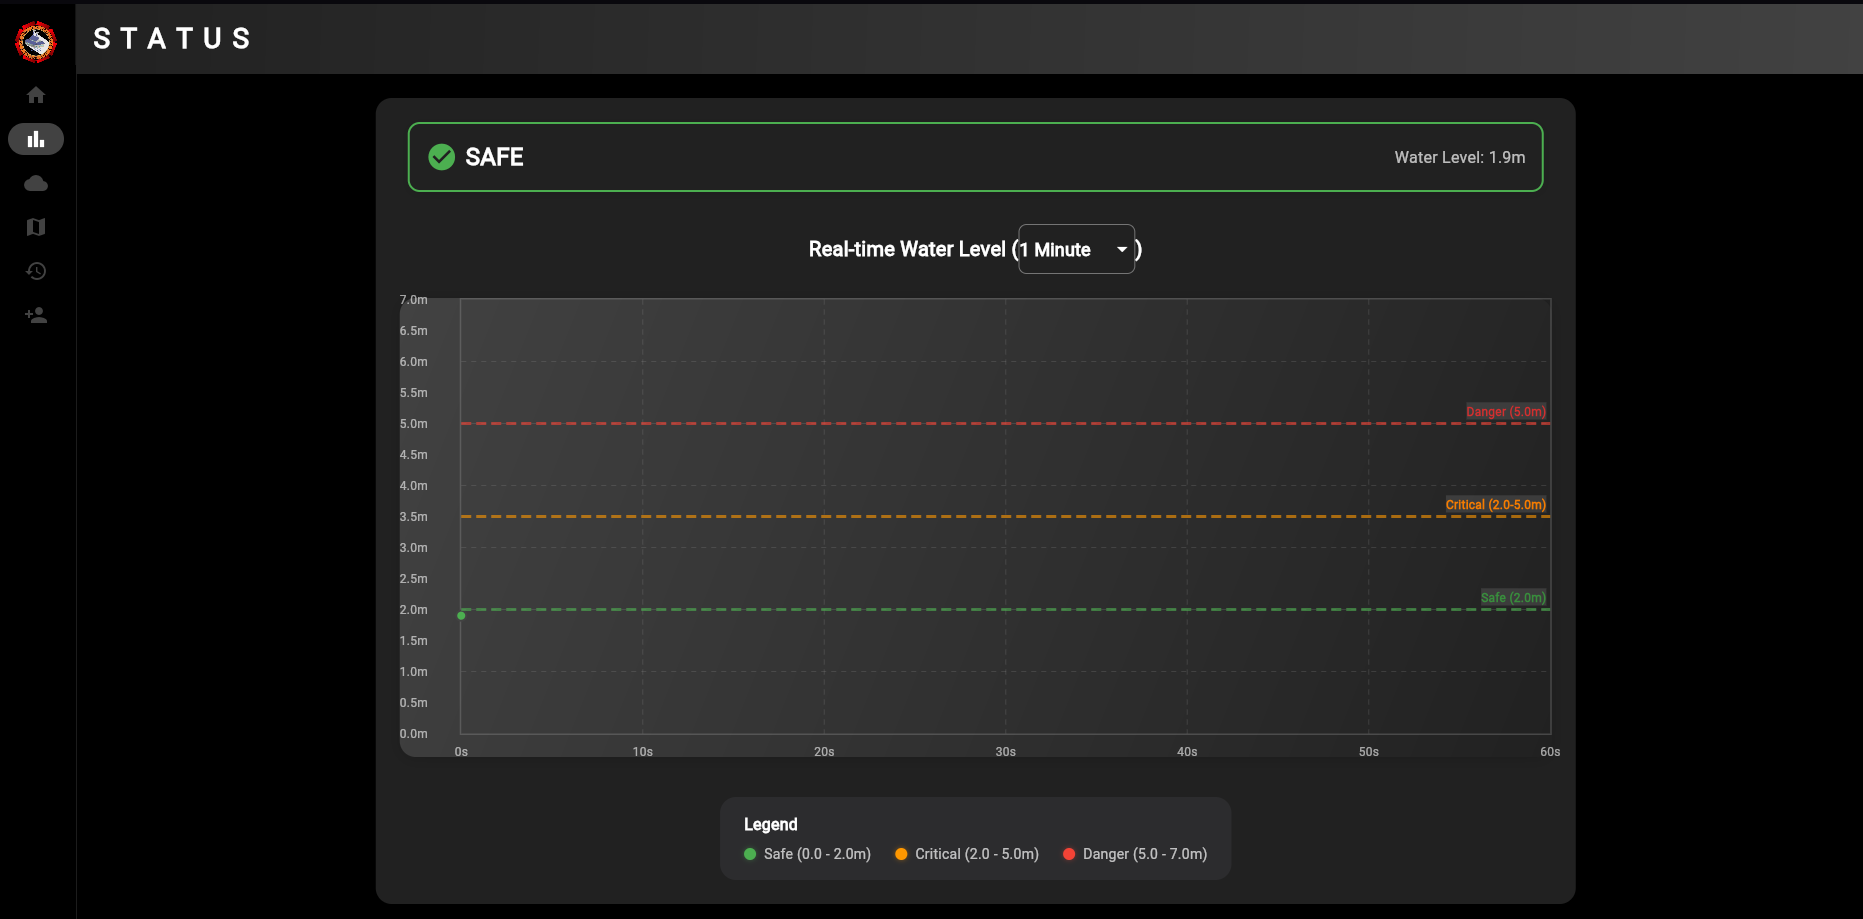Viewport: 1863px width, 919px height.
Task: Click the Legend heading
Action: (x=771, y=824)
